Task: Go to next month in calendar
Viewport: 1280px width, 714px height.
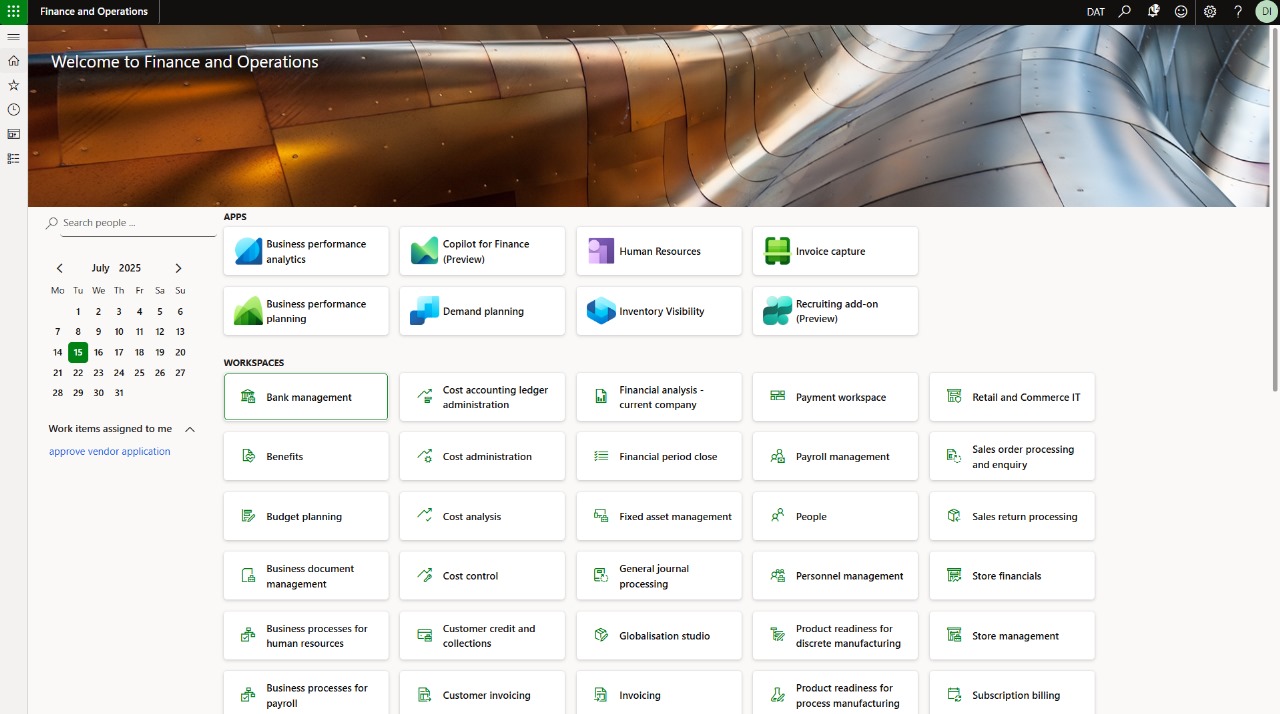Action: coord(178,268)
